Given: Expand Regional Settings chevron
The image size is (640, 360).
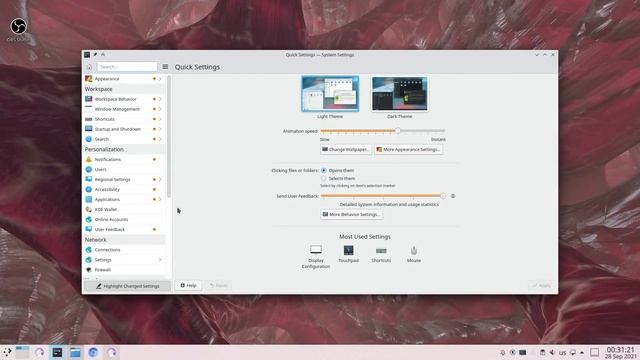Looking at the screenshot, I should click(160, 179).
